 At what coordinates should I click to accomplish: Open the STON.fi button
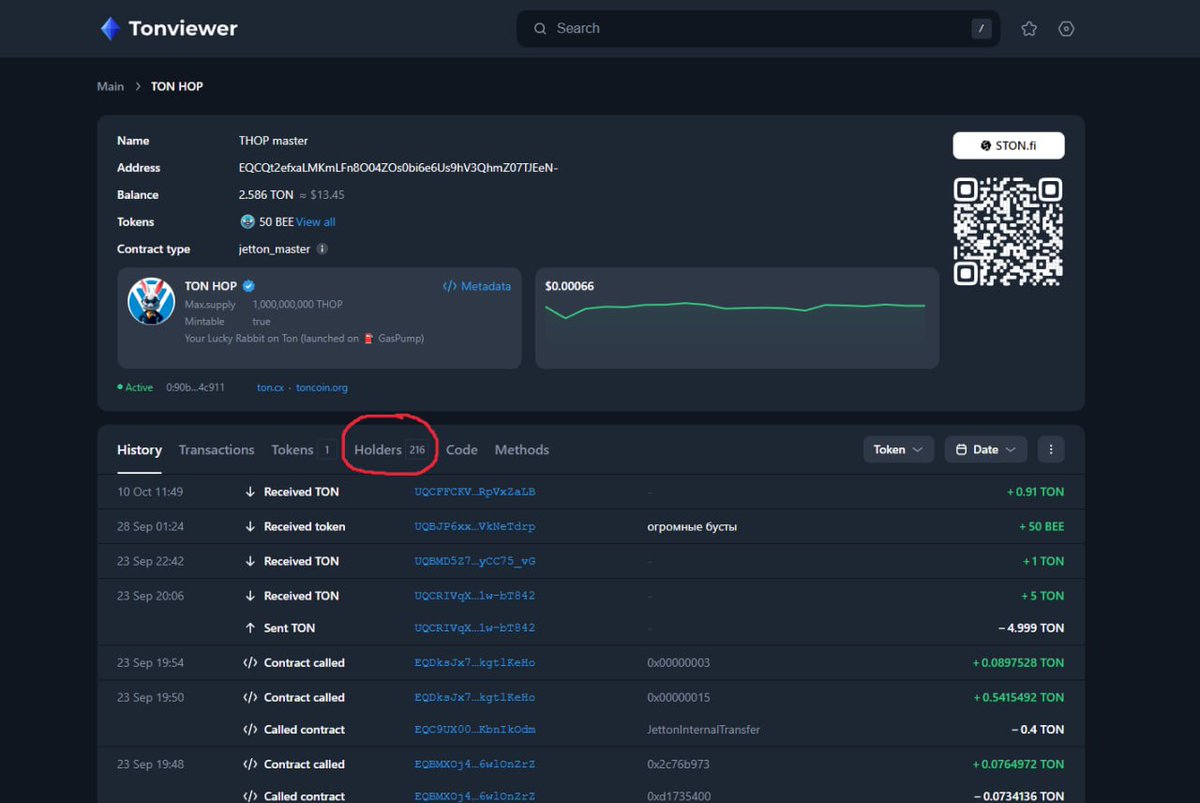click(x=1008, y=145)
